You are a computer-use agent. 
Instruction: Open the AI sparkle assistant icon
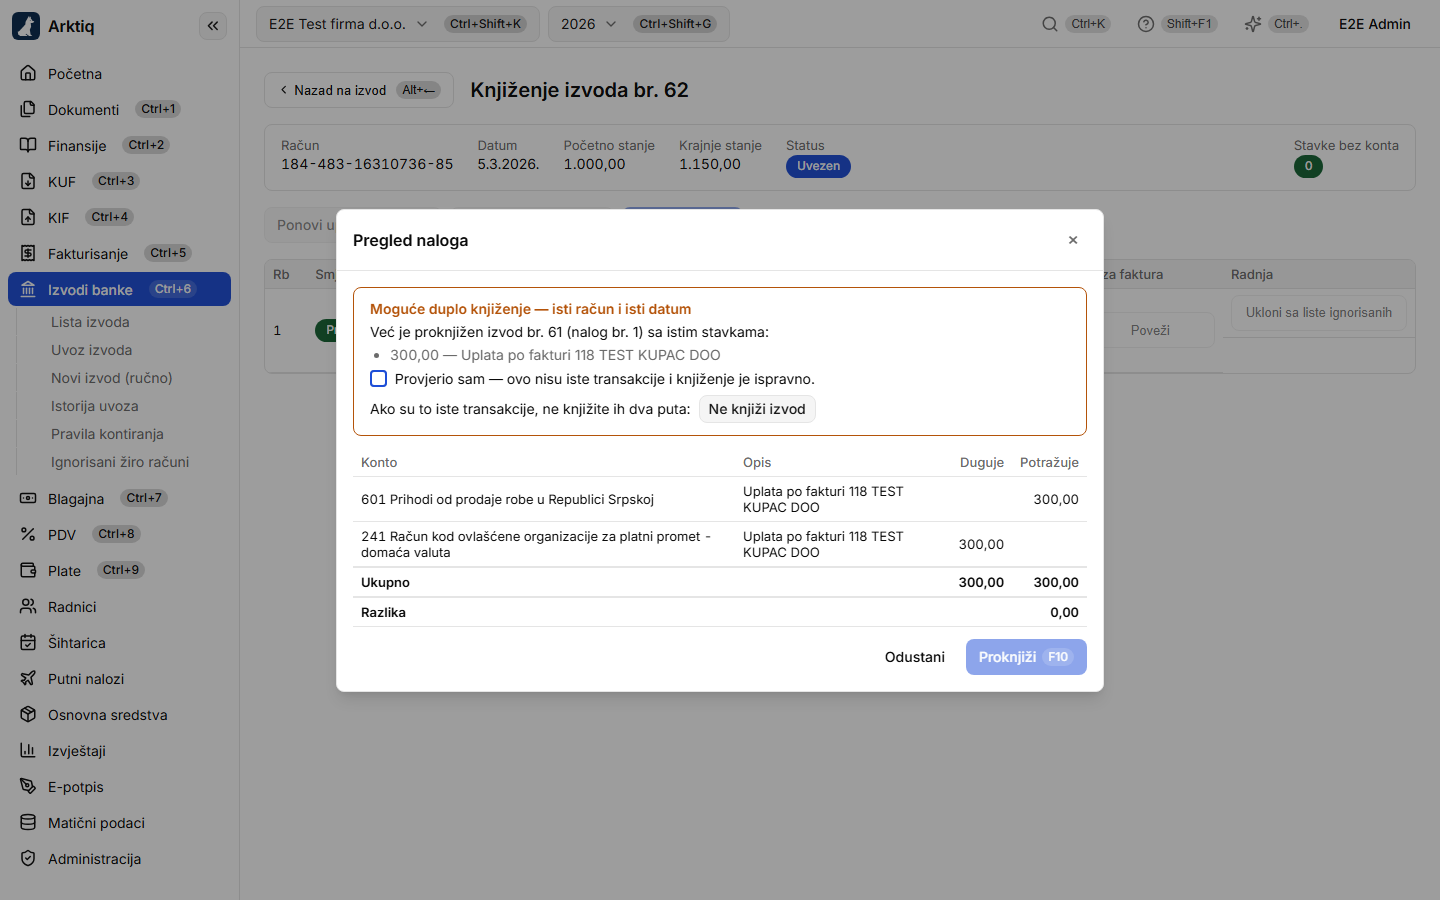[x=1253, y=24]
